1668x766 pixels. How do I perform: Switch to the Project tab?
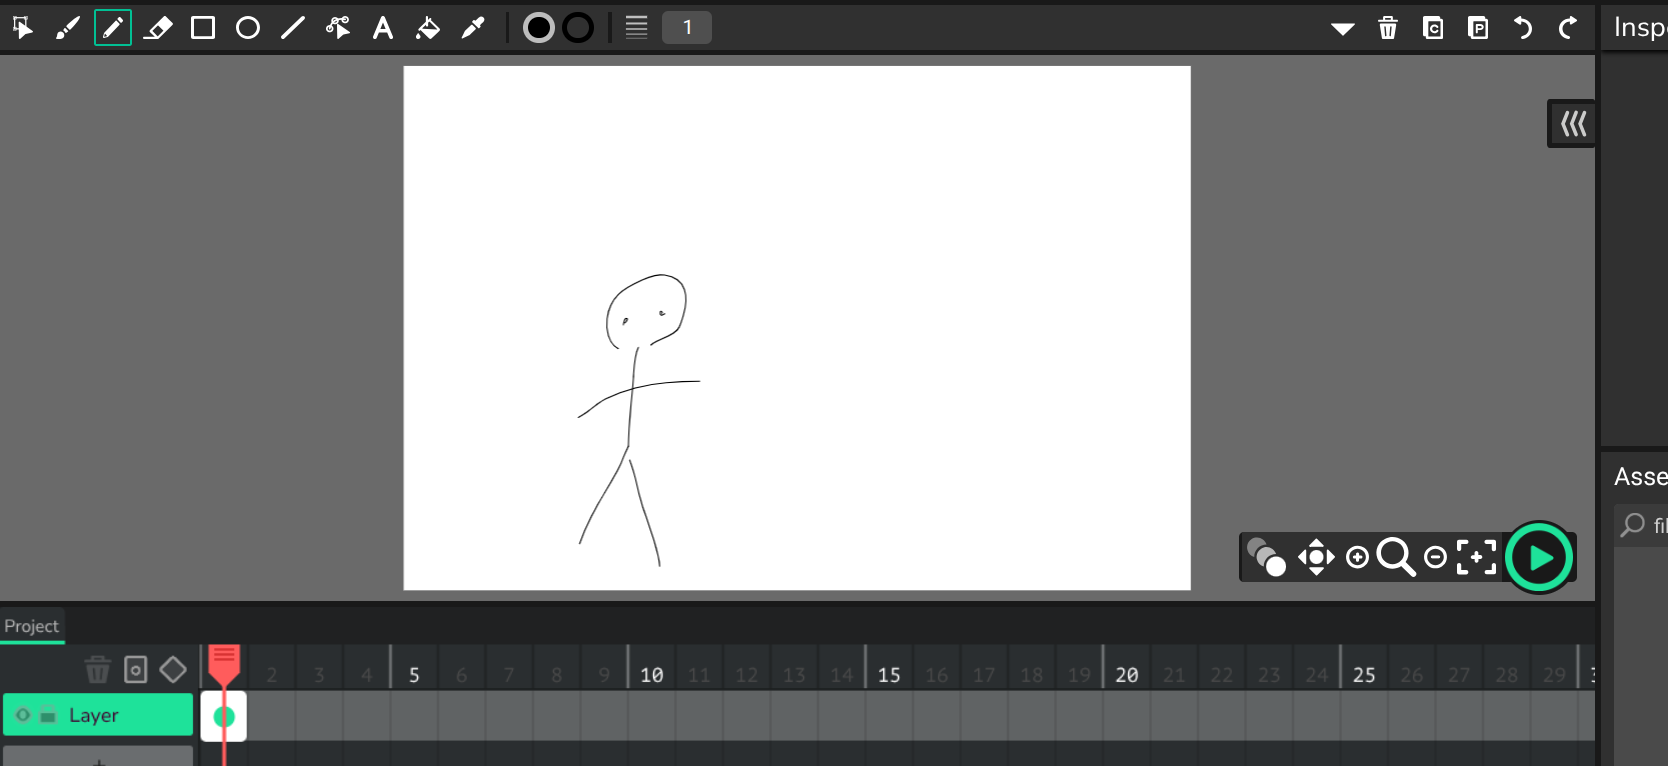coord(32,626)
